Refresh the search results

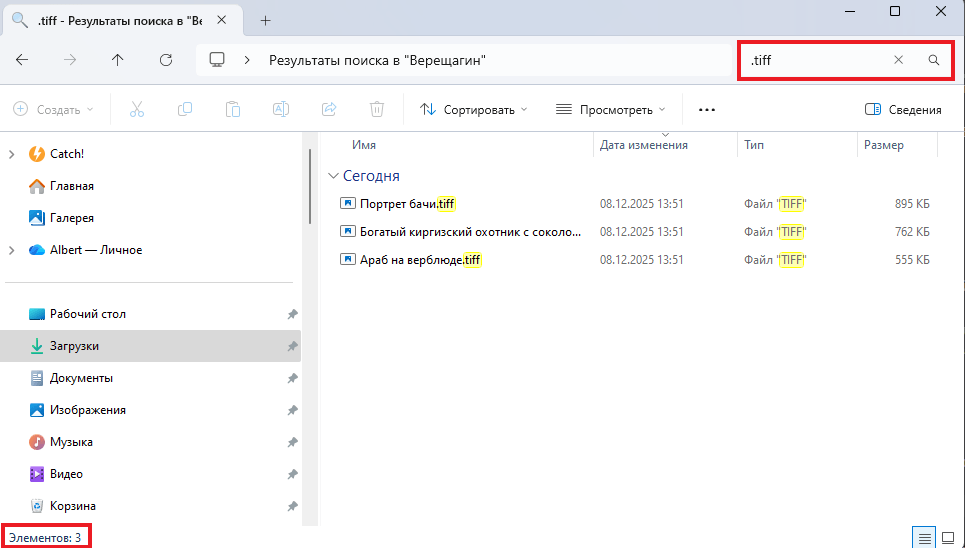pos(166,60)
